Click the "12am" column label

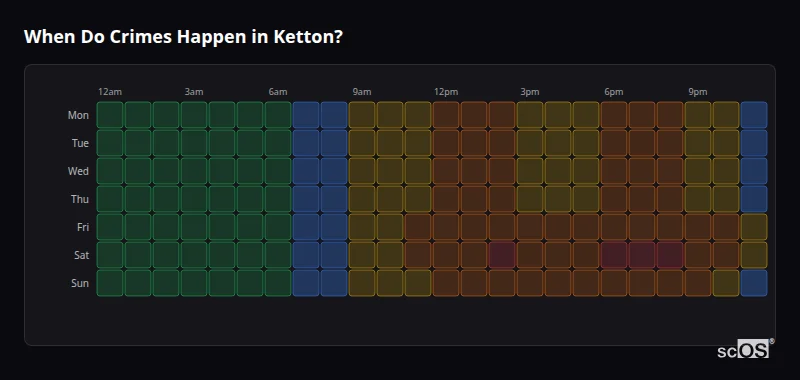coord(110,92)
